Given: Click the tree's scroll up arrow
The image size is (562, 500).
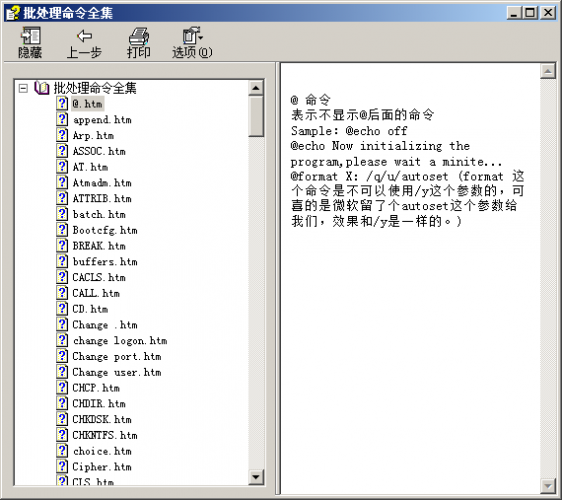Looking at the screenshot, I should pyautogui.click(x=256, y=88).
